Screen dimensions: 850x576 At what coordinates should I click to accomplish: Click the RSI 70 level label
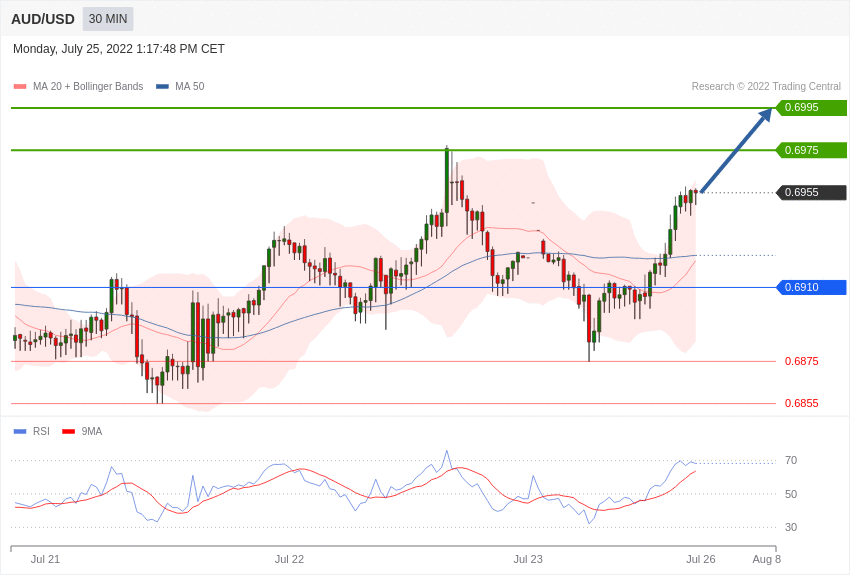click(791, 461)
